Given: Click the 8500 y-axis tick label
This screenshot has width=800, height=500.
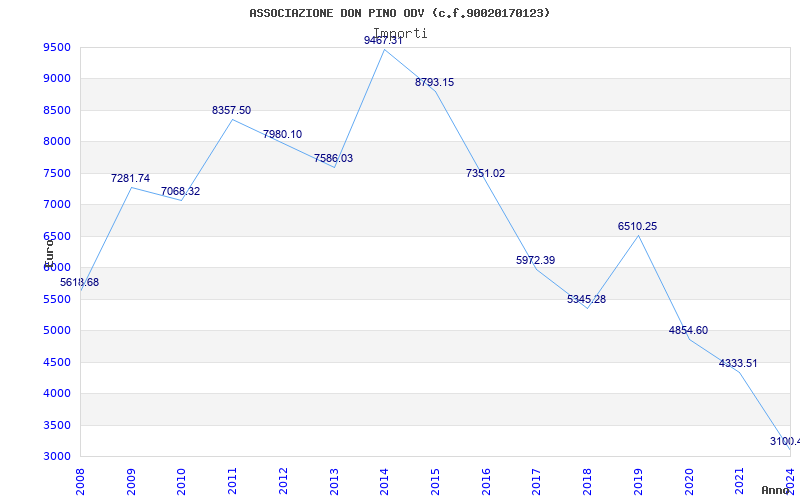Looking at the screenshot, I should point(57,110).
